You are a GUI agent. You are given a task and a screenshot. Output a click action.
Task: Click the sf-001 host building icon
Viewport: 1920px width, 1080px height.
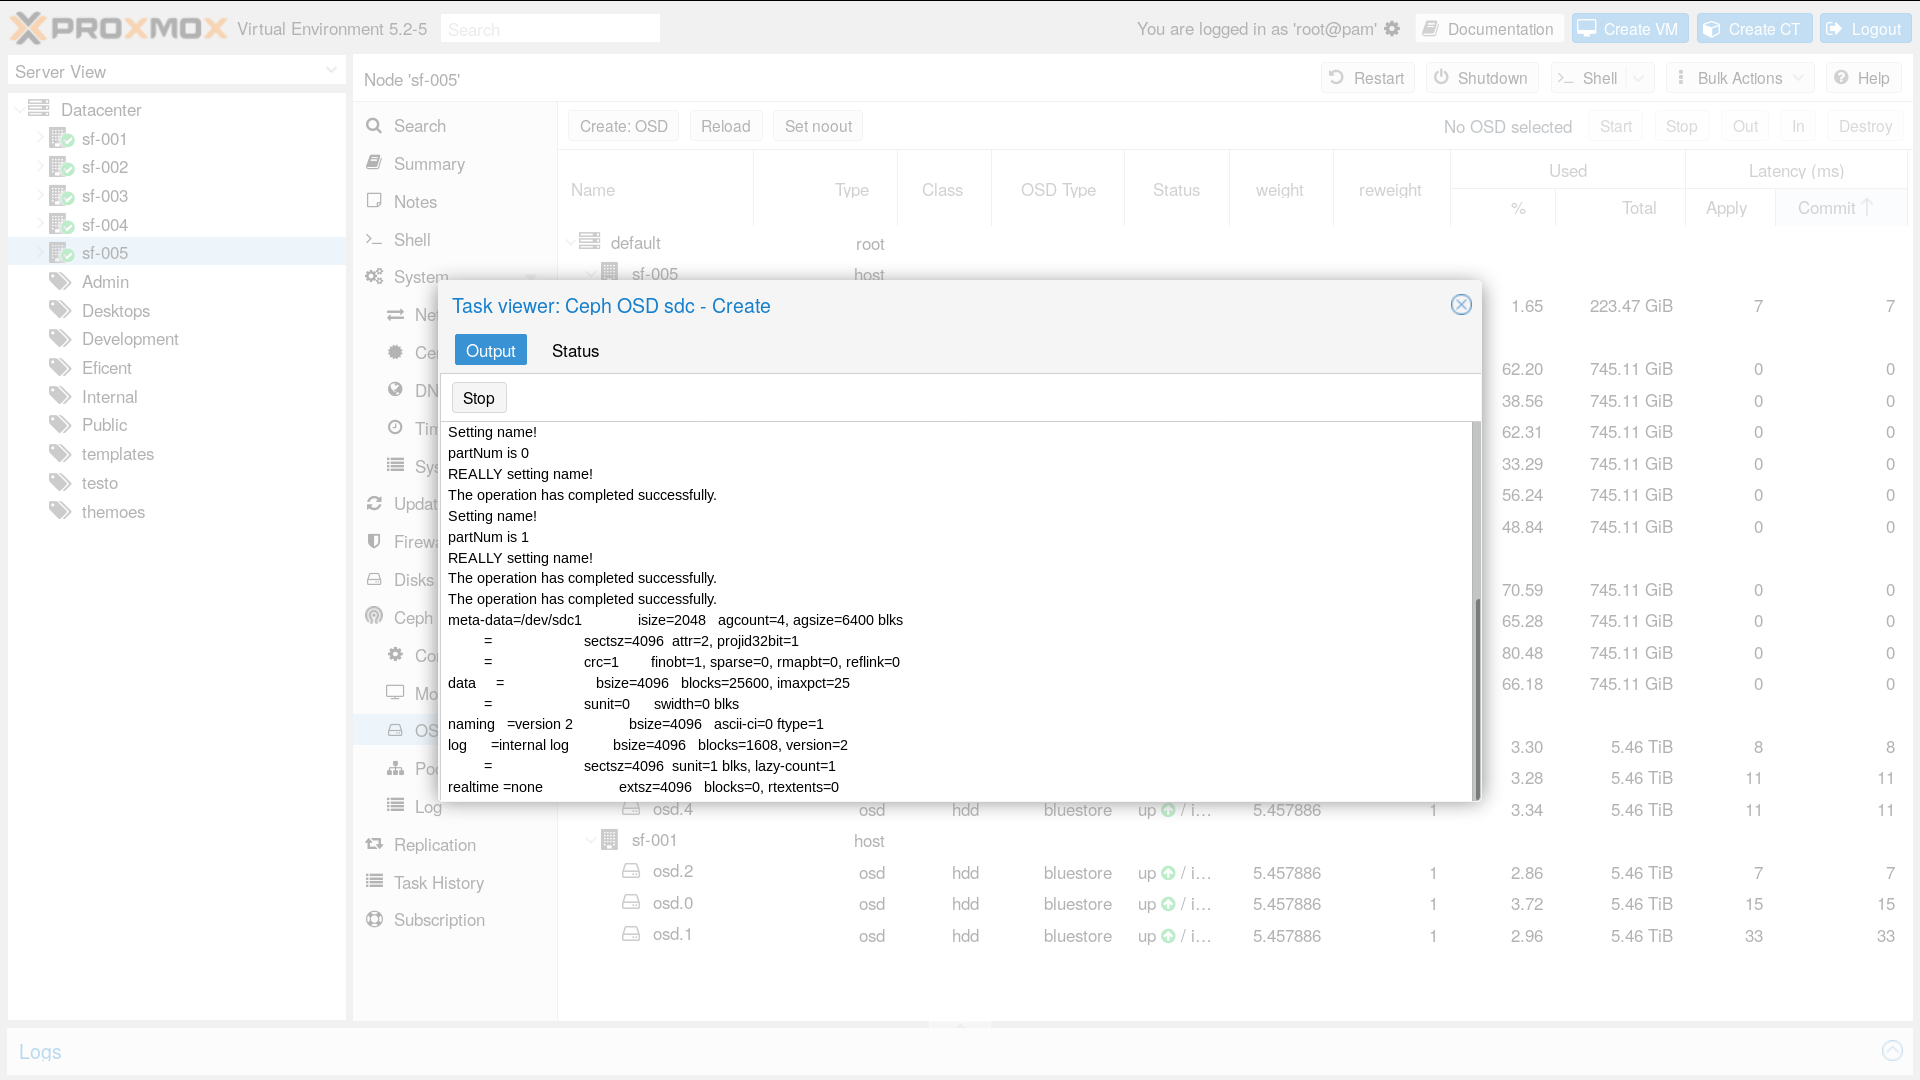point(609,840)
